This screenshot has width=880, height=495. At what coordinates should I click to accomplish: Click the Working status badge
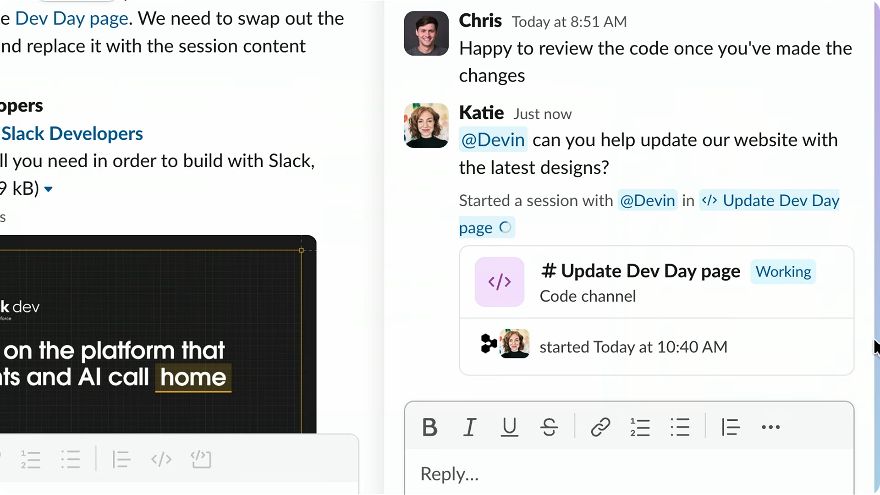783,272
